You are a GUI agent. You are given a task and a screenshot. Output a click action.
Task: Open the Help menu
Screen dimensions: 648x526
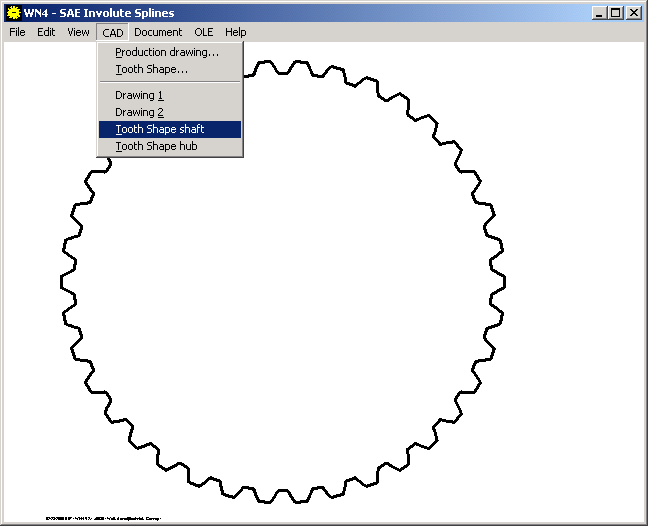[x=235, y=32]
